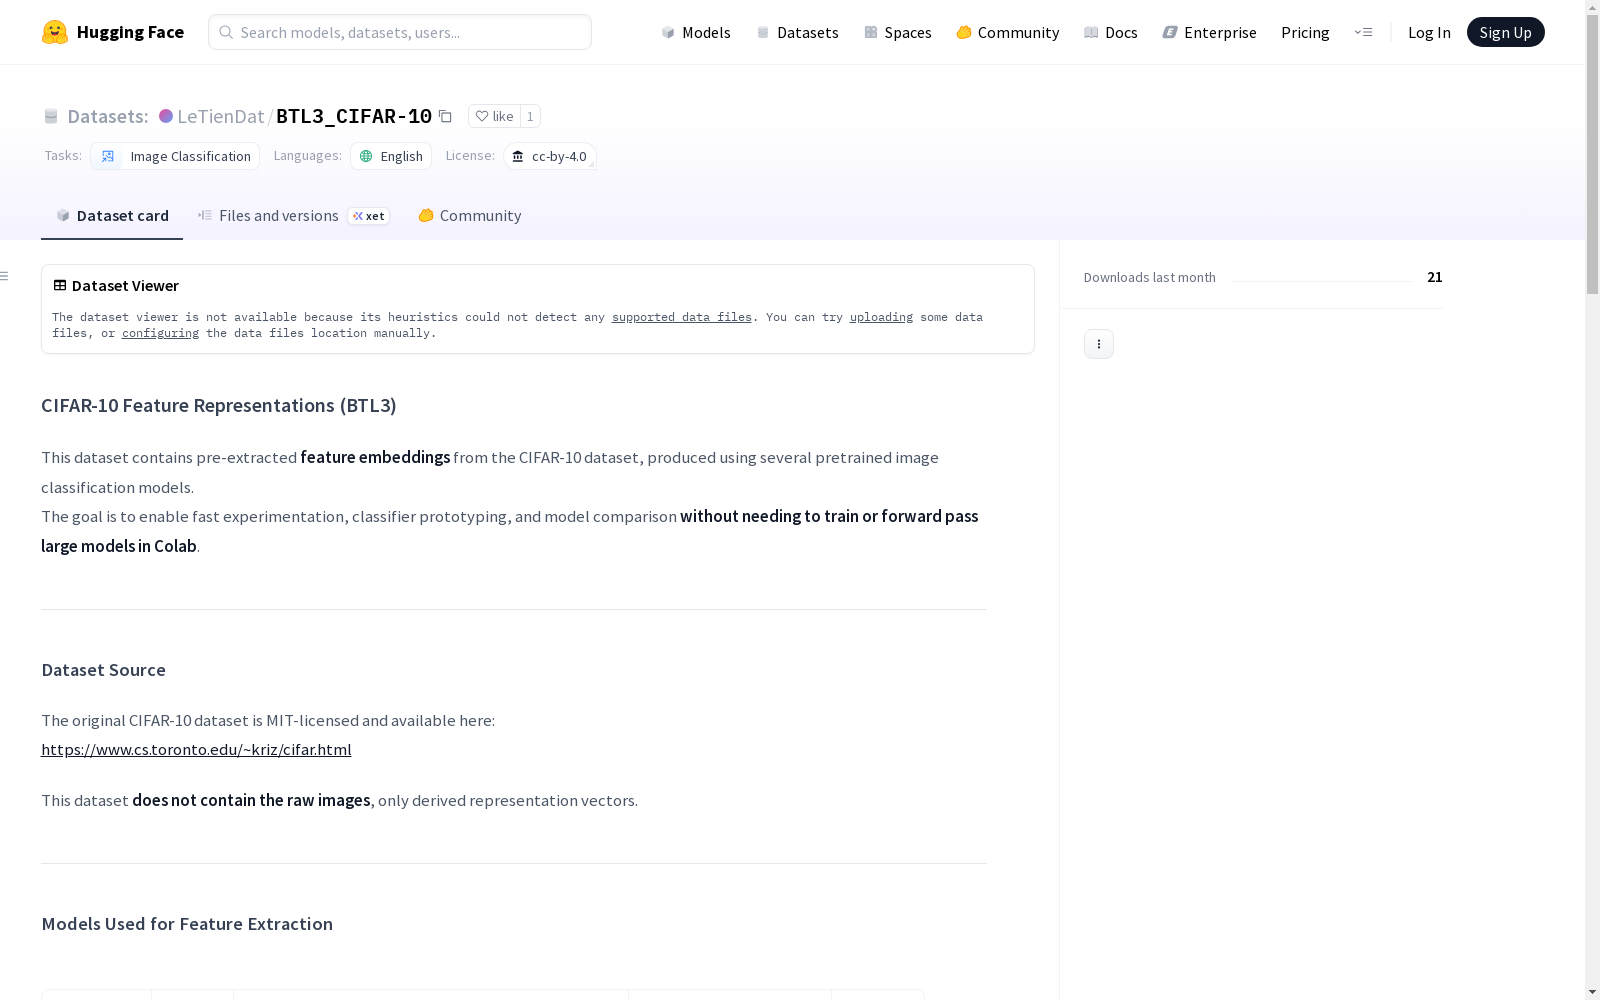Open the supported data files link

coord(681,317)
